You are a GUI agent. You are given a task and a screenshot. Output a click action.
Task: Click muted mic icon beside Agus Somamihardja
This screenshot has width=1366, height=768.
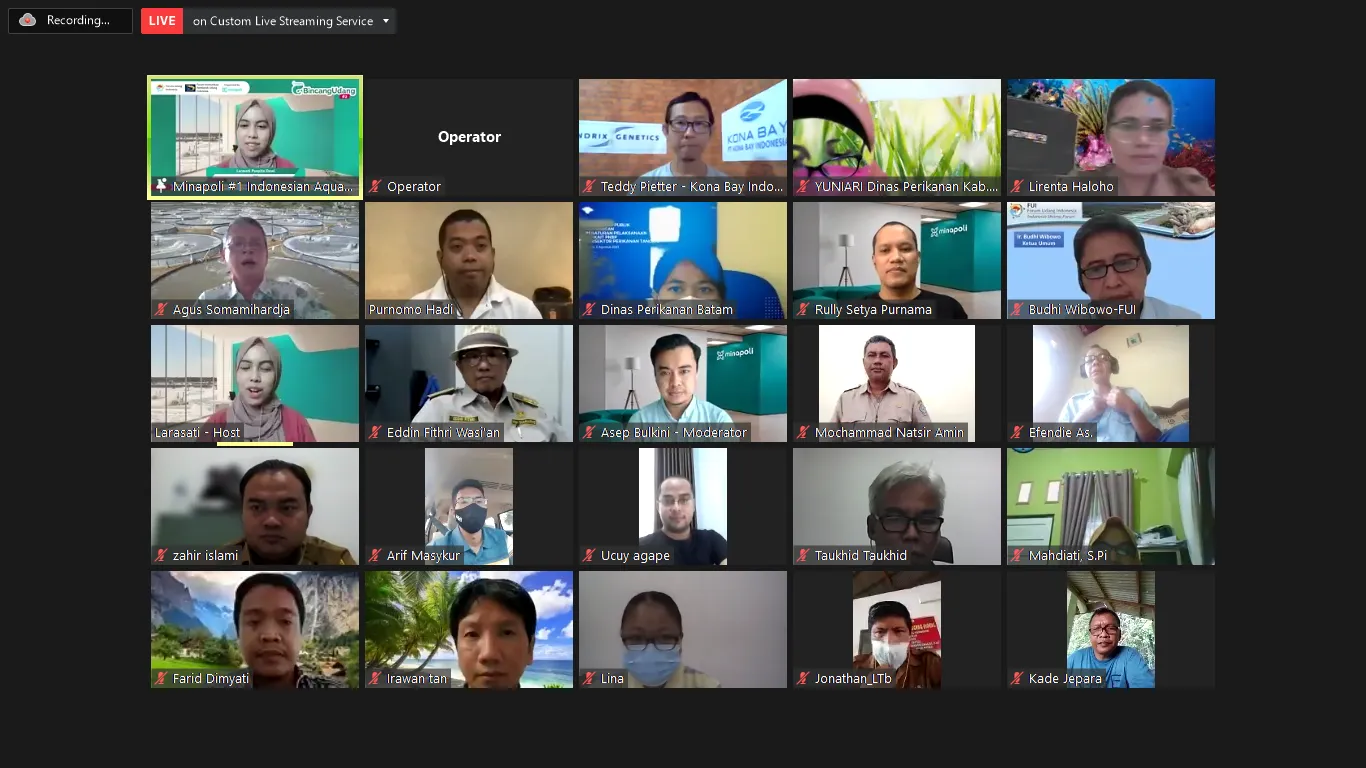point(162,309)
